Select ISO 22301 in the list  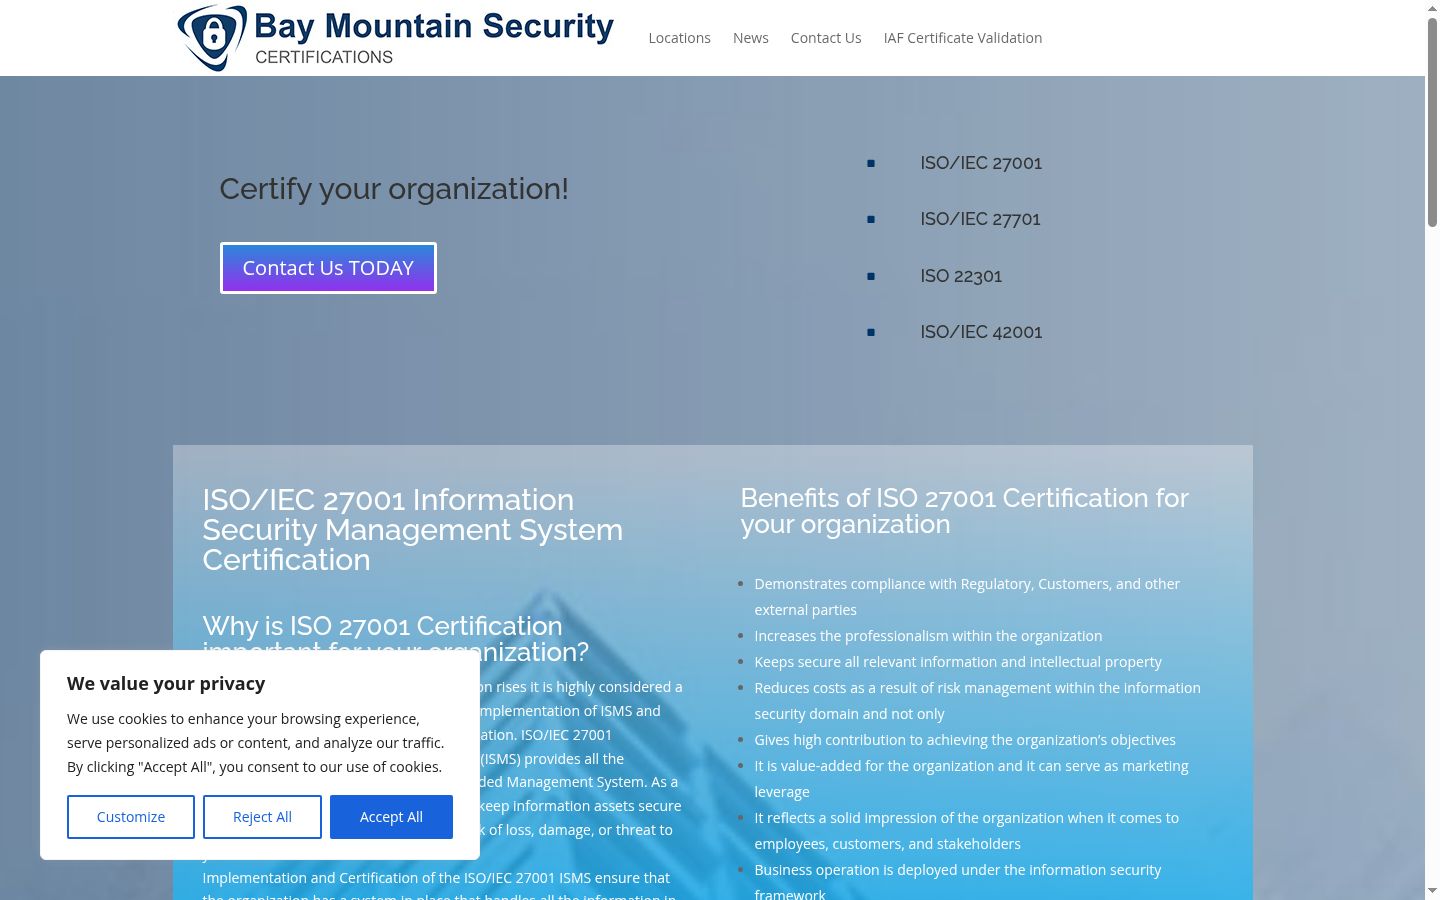click(961, 276)
